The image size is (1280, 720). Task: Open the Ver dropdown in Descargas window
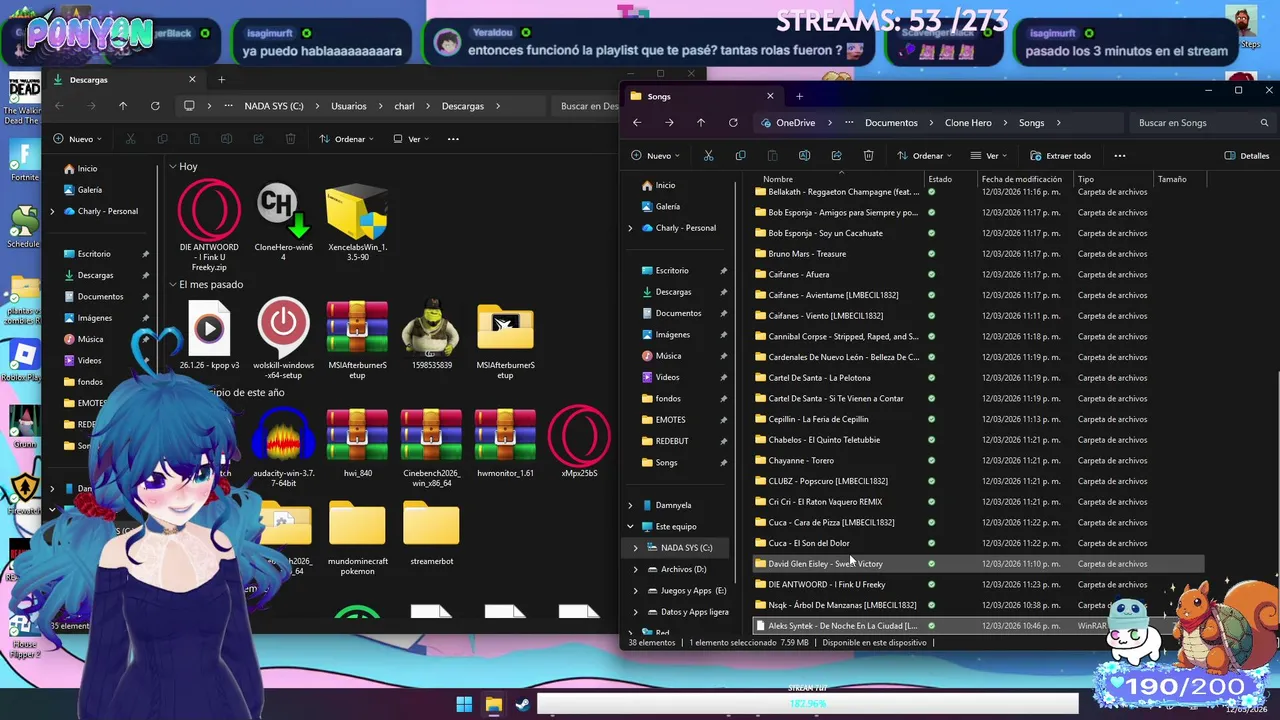coord(411,139)
